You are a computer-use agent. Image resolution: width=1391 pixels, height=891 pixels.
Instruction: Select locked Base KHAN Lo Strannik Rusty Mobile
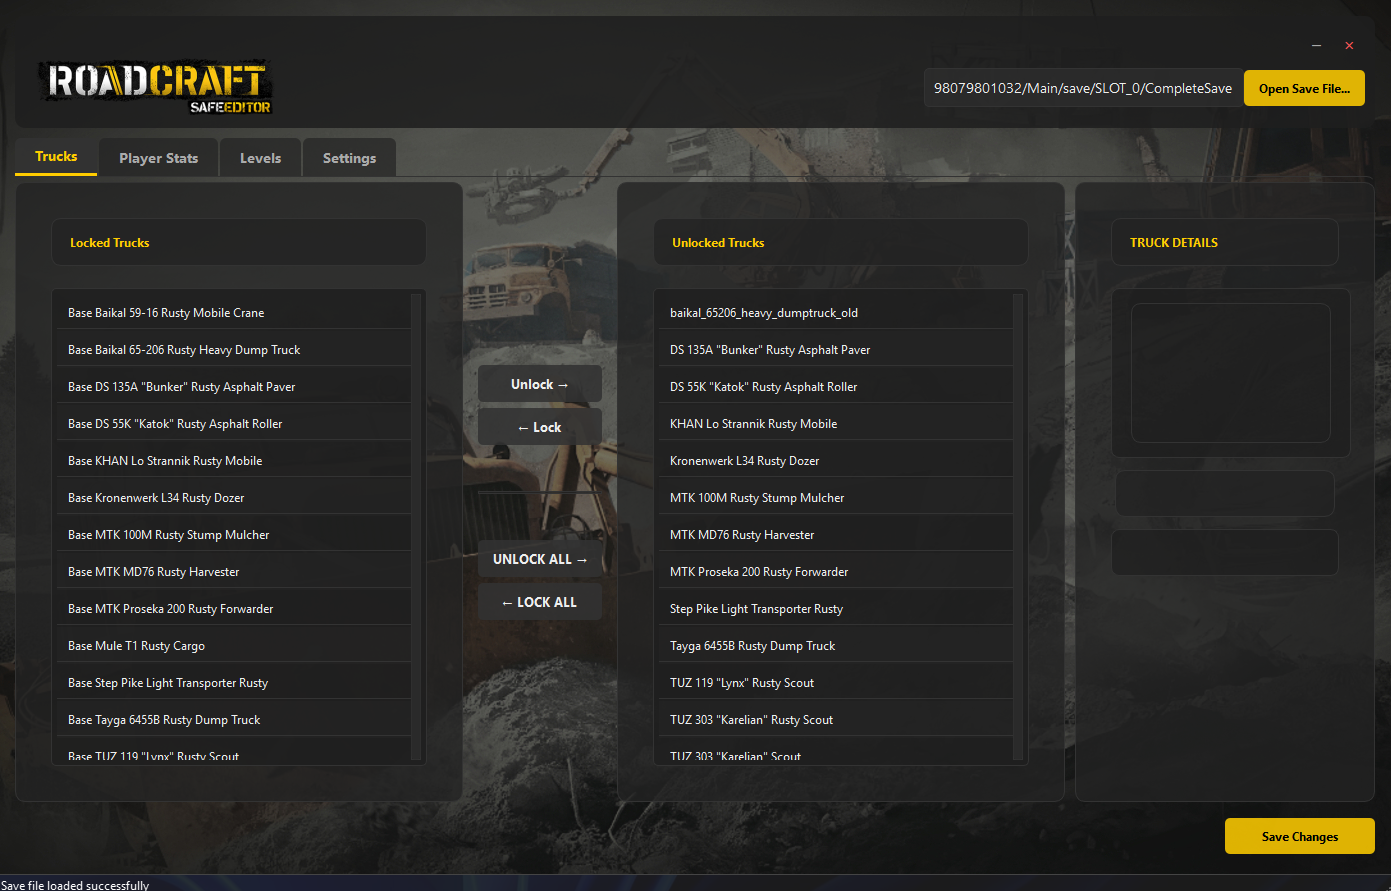(x=234, y=461)
